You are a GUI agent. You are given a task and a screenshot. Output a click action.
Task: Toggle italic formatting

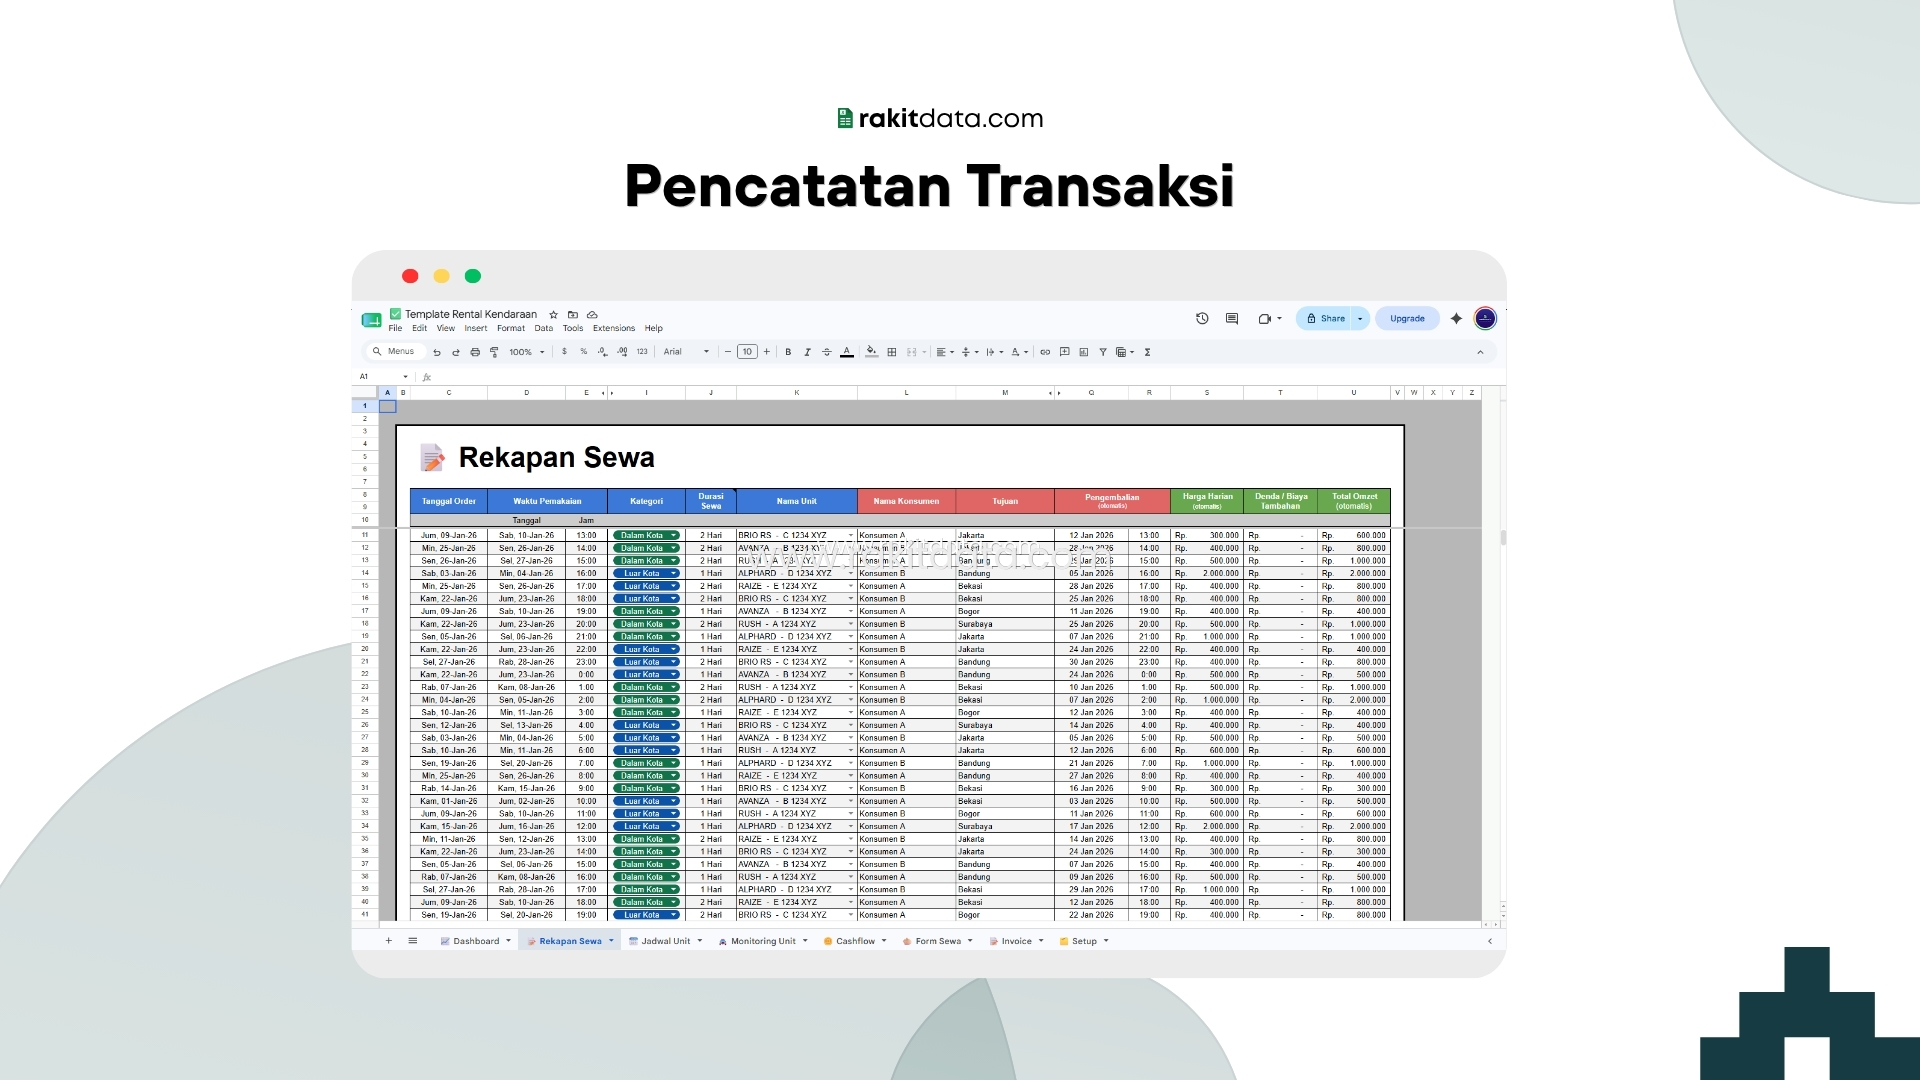807,352
